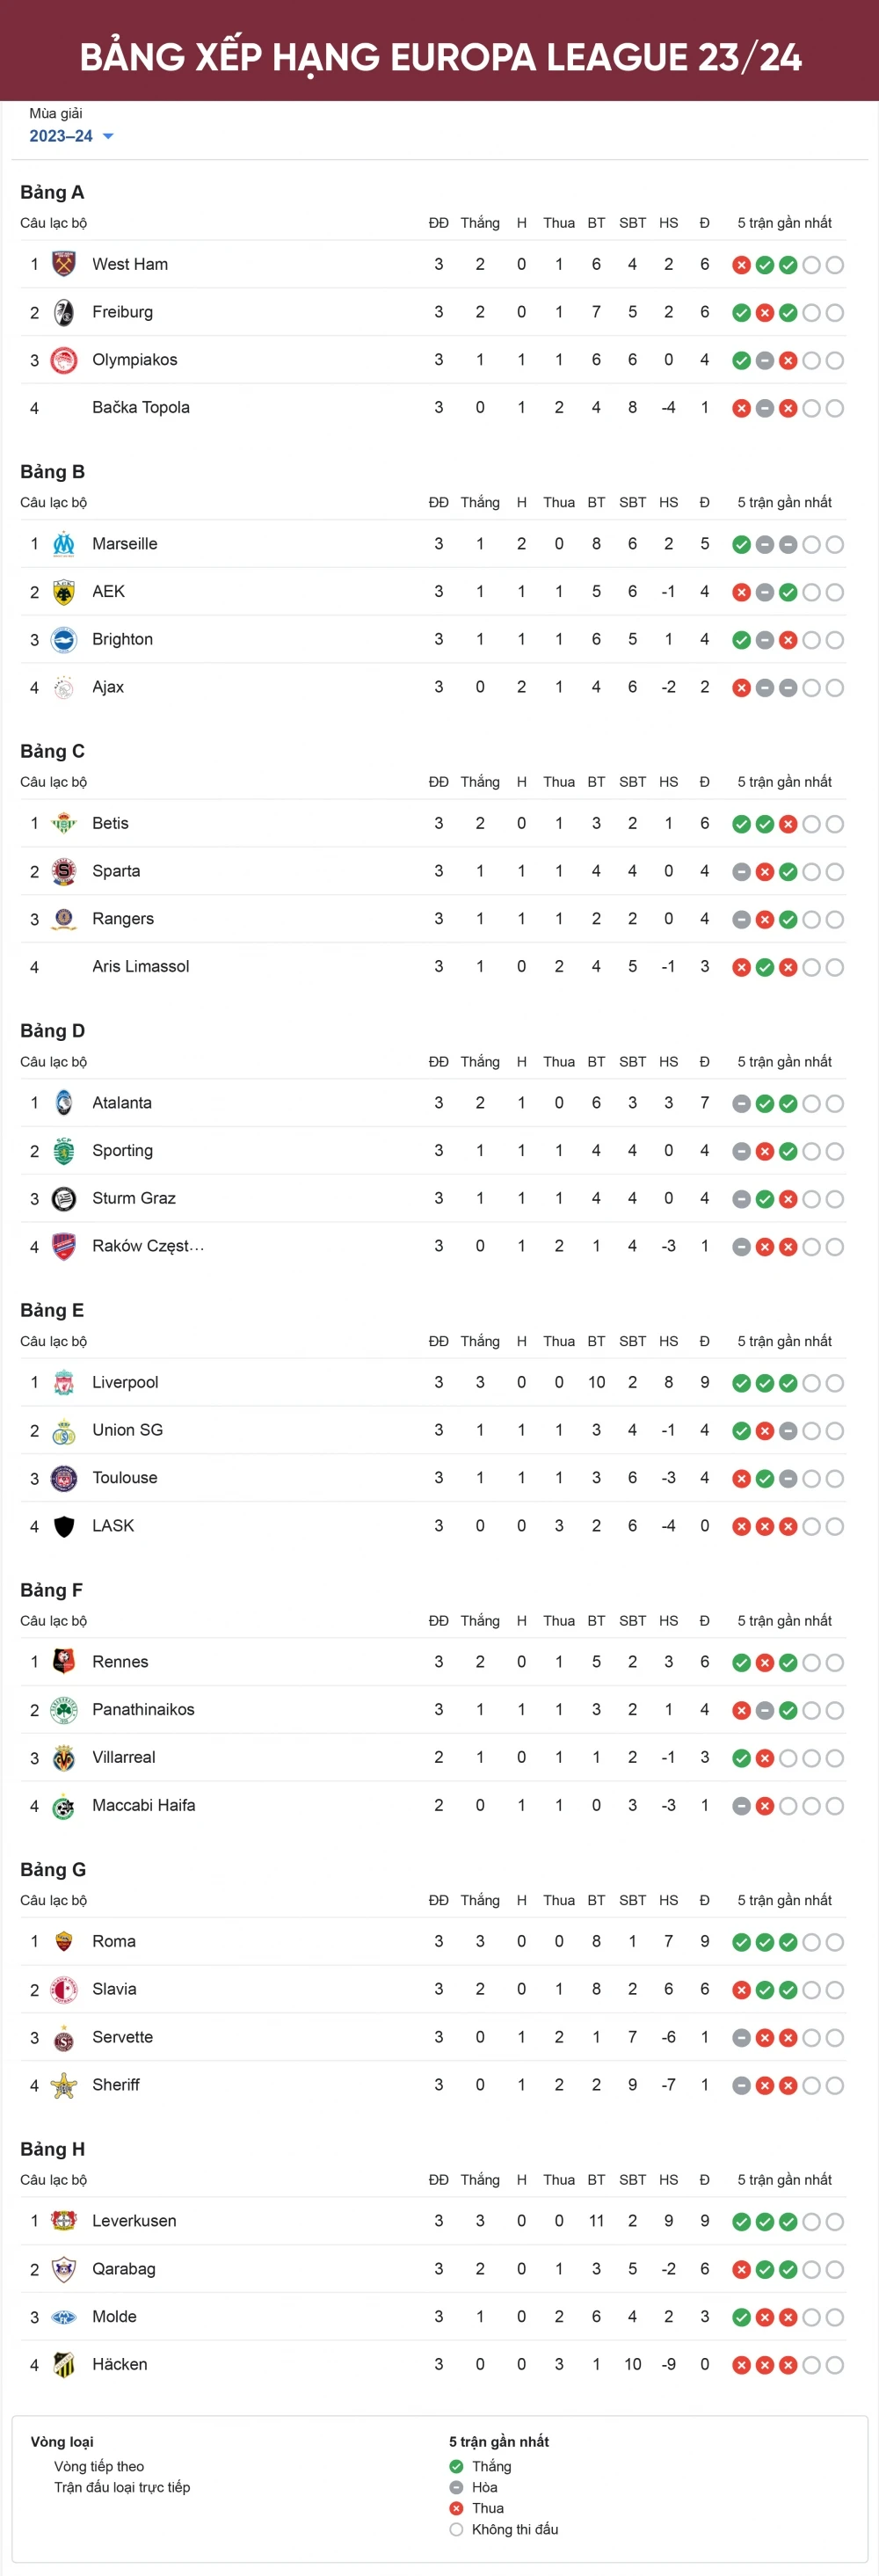Click the Betis logo in Bảng C
The image size is (879, 2576).
tap(62, 823)
